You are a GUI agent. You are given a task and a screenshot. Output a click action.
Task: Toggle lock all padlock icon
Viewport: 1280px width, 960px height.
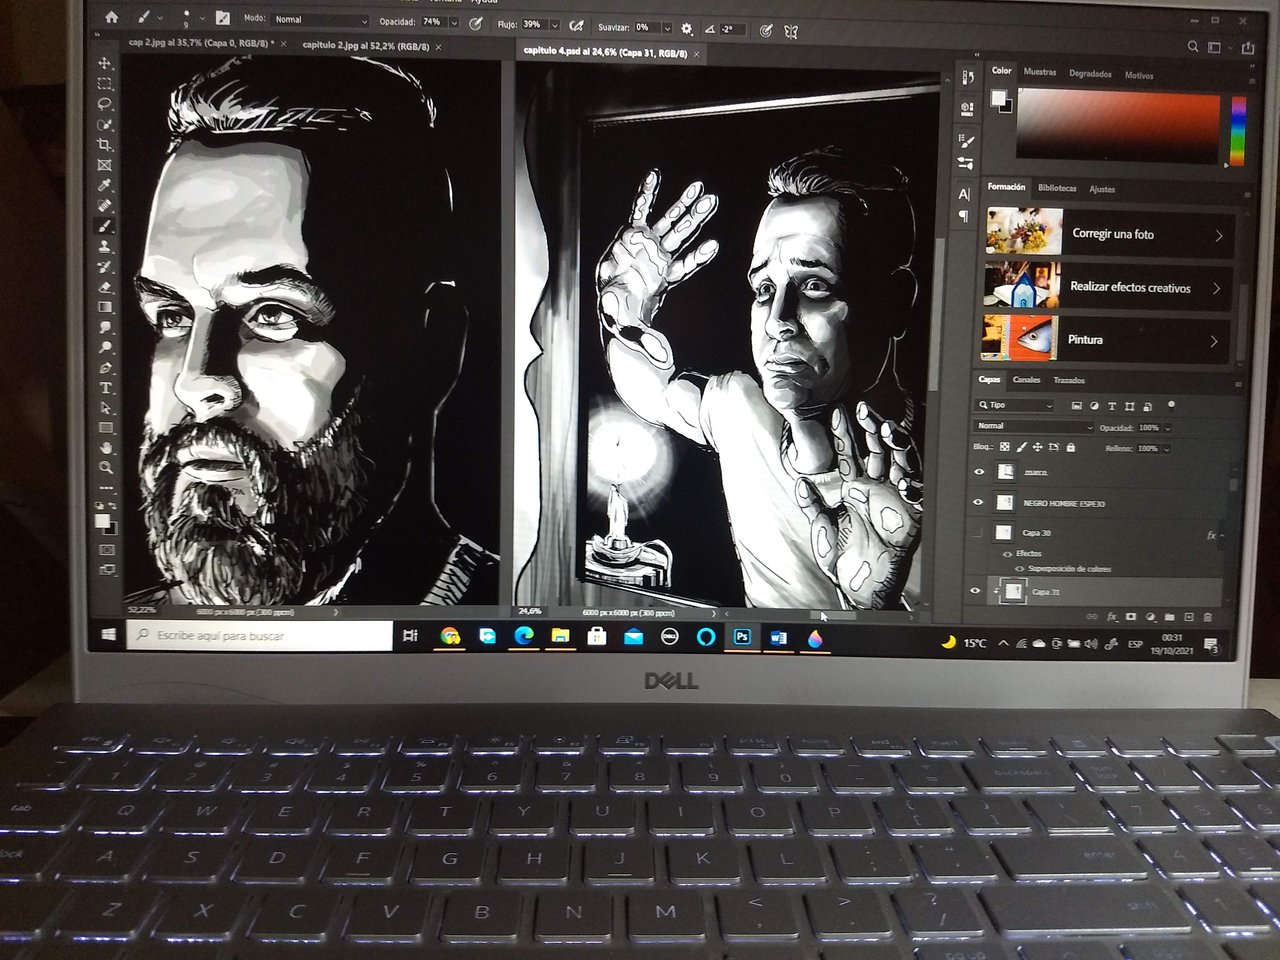pyautogui.click(x=1069, y=448)
